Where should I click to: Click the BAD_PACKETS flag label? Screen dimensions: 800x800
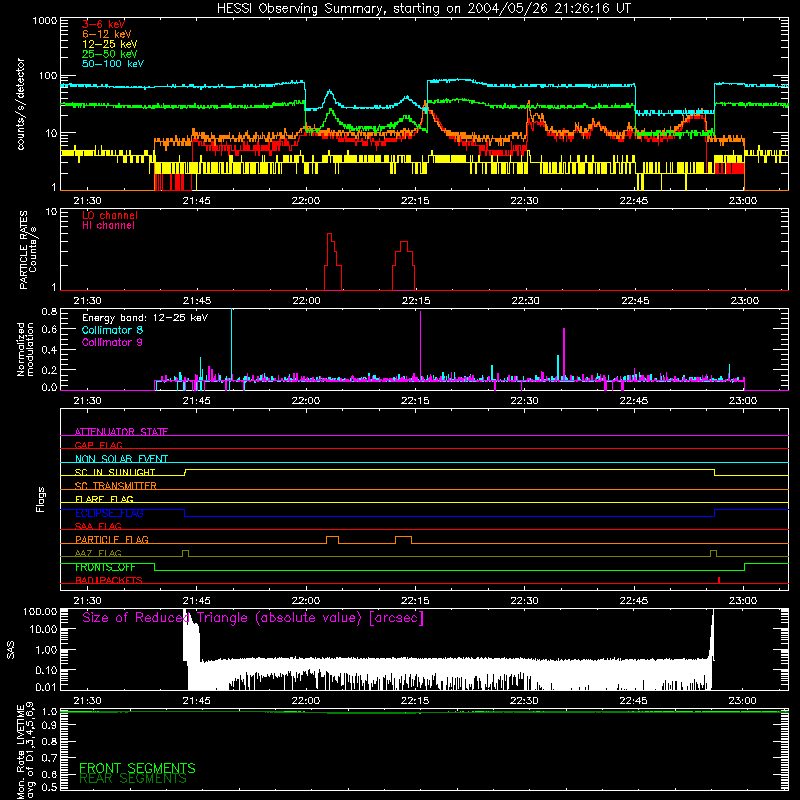[x=109, y=580]
